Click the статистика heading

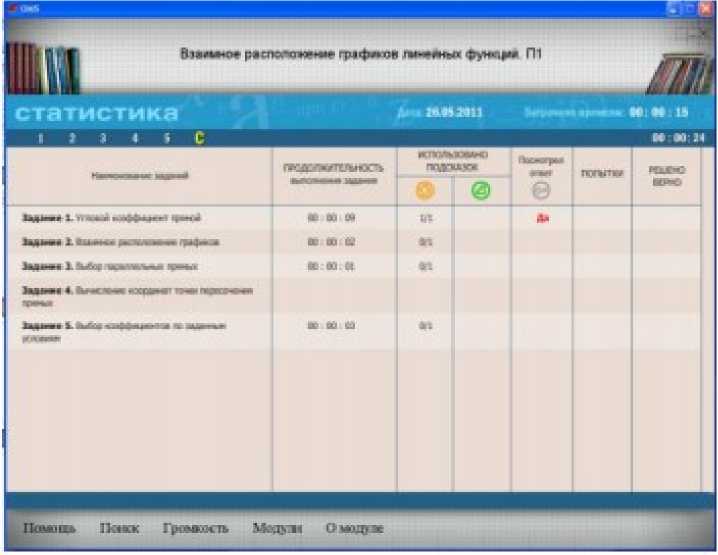[x=96, y=113]
